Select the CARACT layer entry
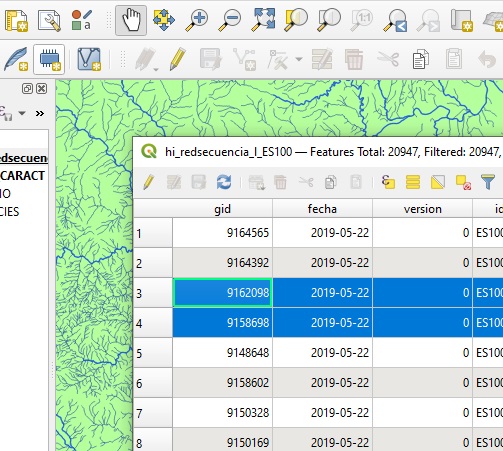This screenshot has height=451, width=503. coord(22,176)
